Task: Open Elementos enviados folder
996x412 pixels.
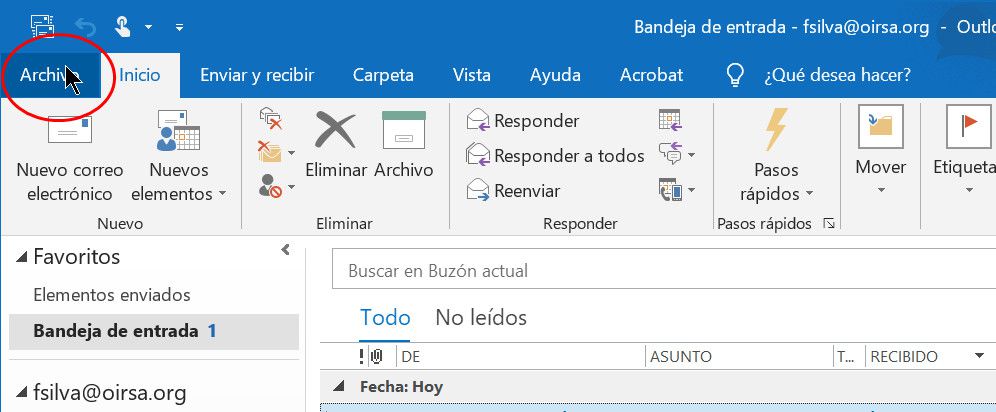Action: (112, 295)
